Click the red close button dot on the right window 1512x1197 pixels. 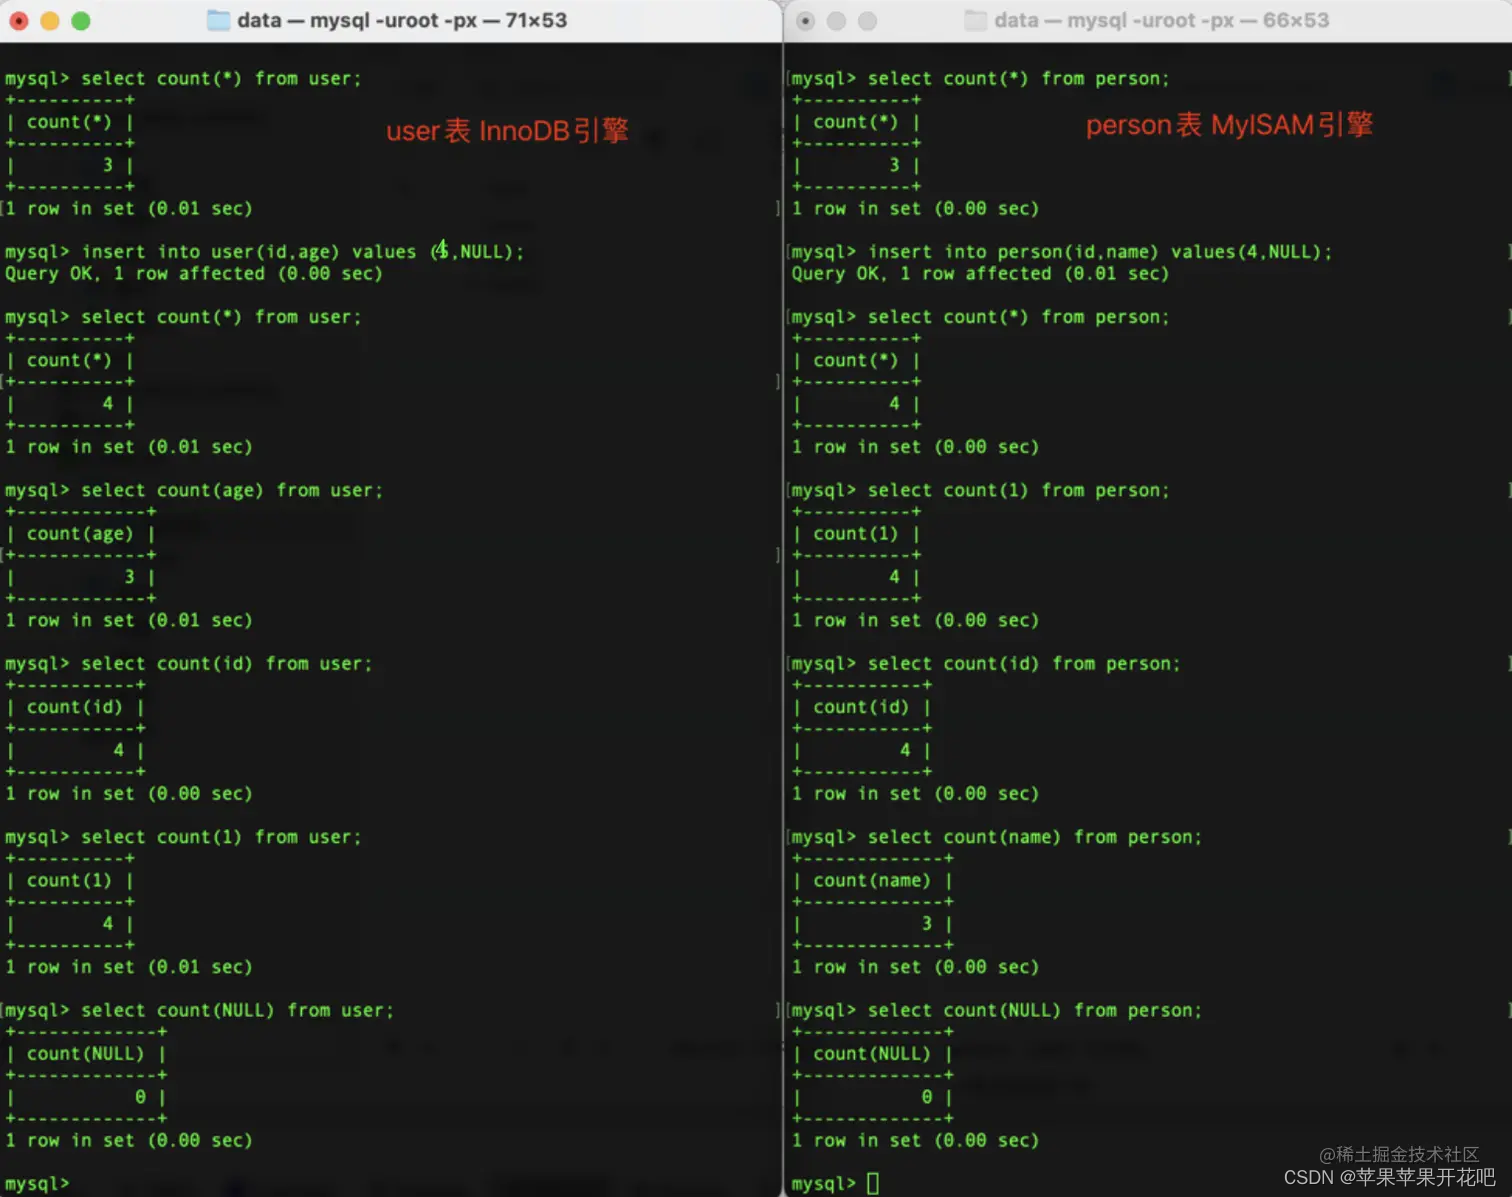click(805, 19)
